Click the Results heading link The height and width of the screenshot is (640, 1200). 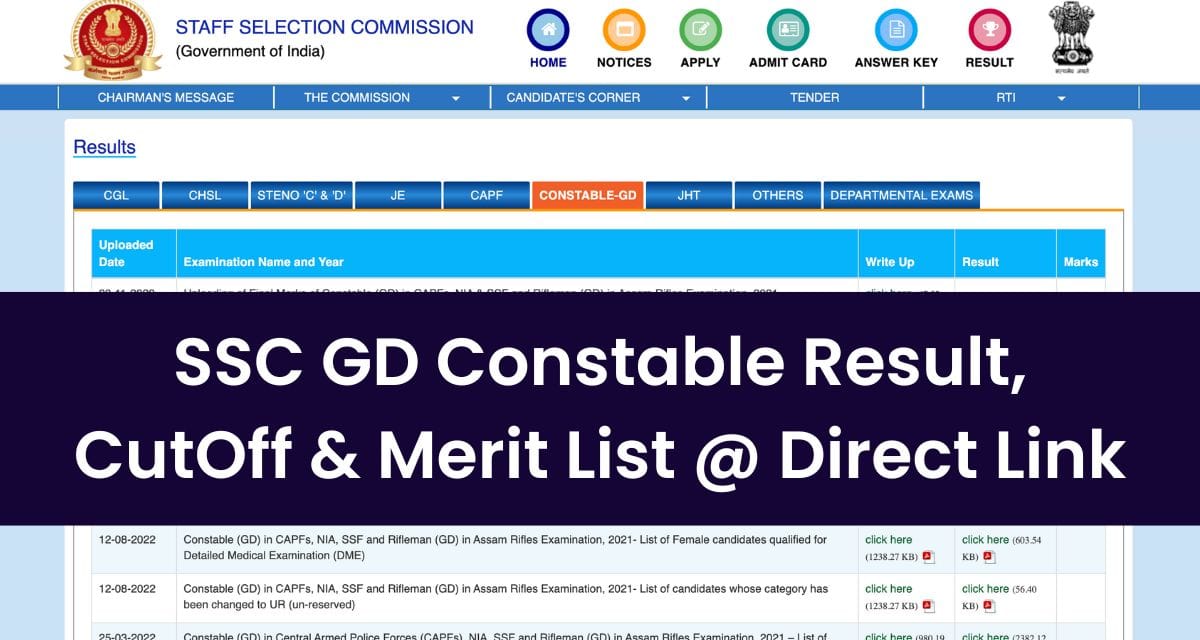[x=104, y=147]
